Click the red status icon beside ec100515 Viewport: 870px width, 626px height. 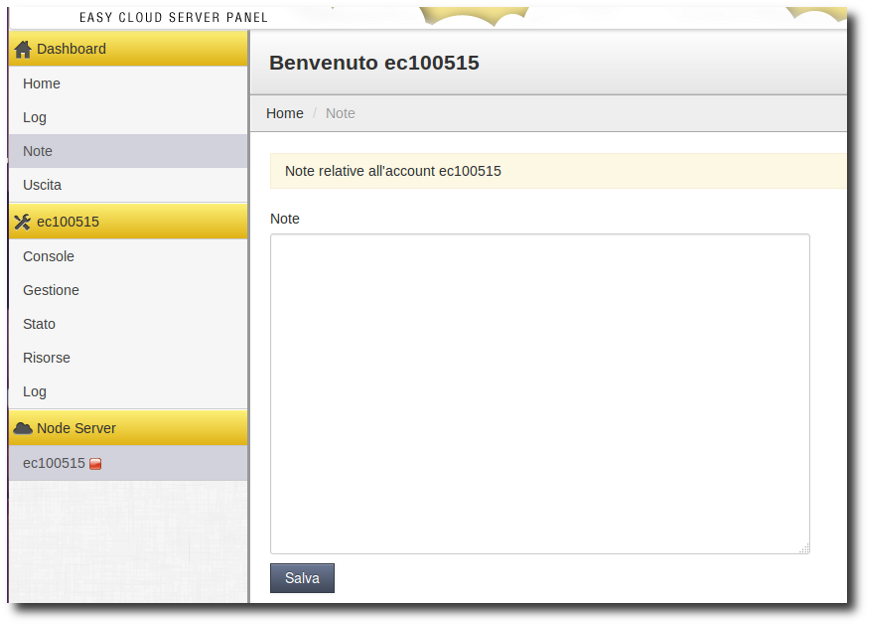[95, 464]
